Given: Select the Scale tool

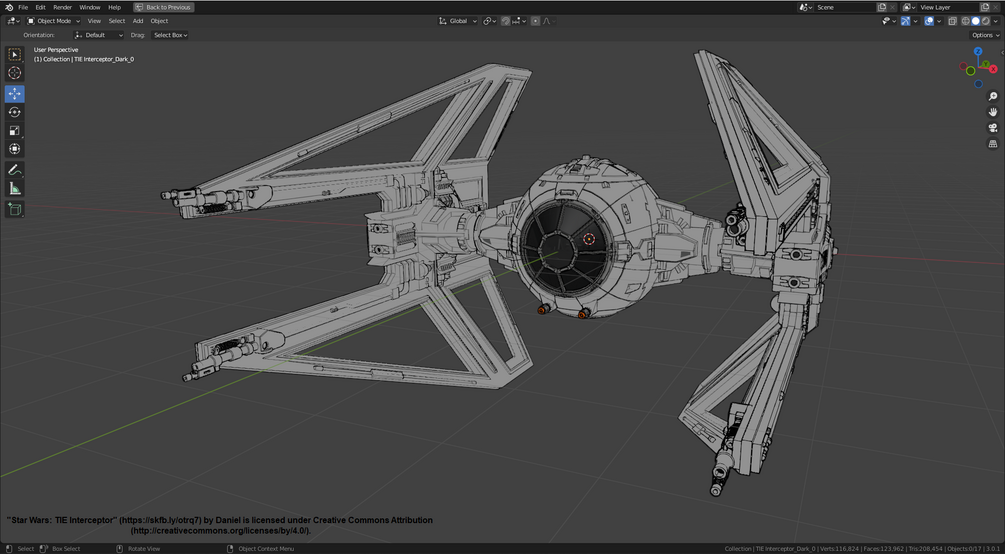Looking at the screenshot, I should [x=15, y=131].
